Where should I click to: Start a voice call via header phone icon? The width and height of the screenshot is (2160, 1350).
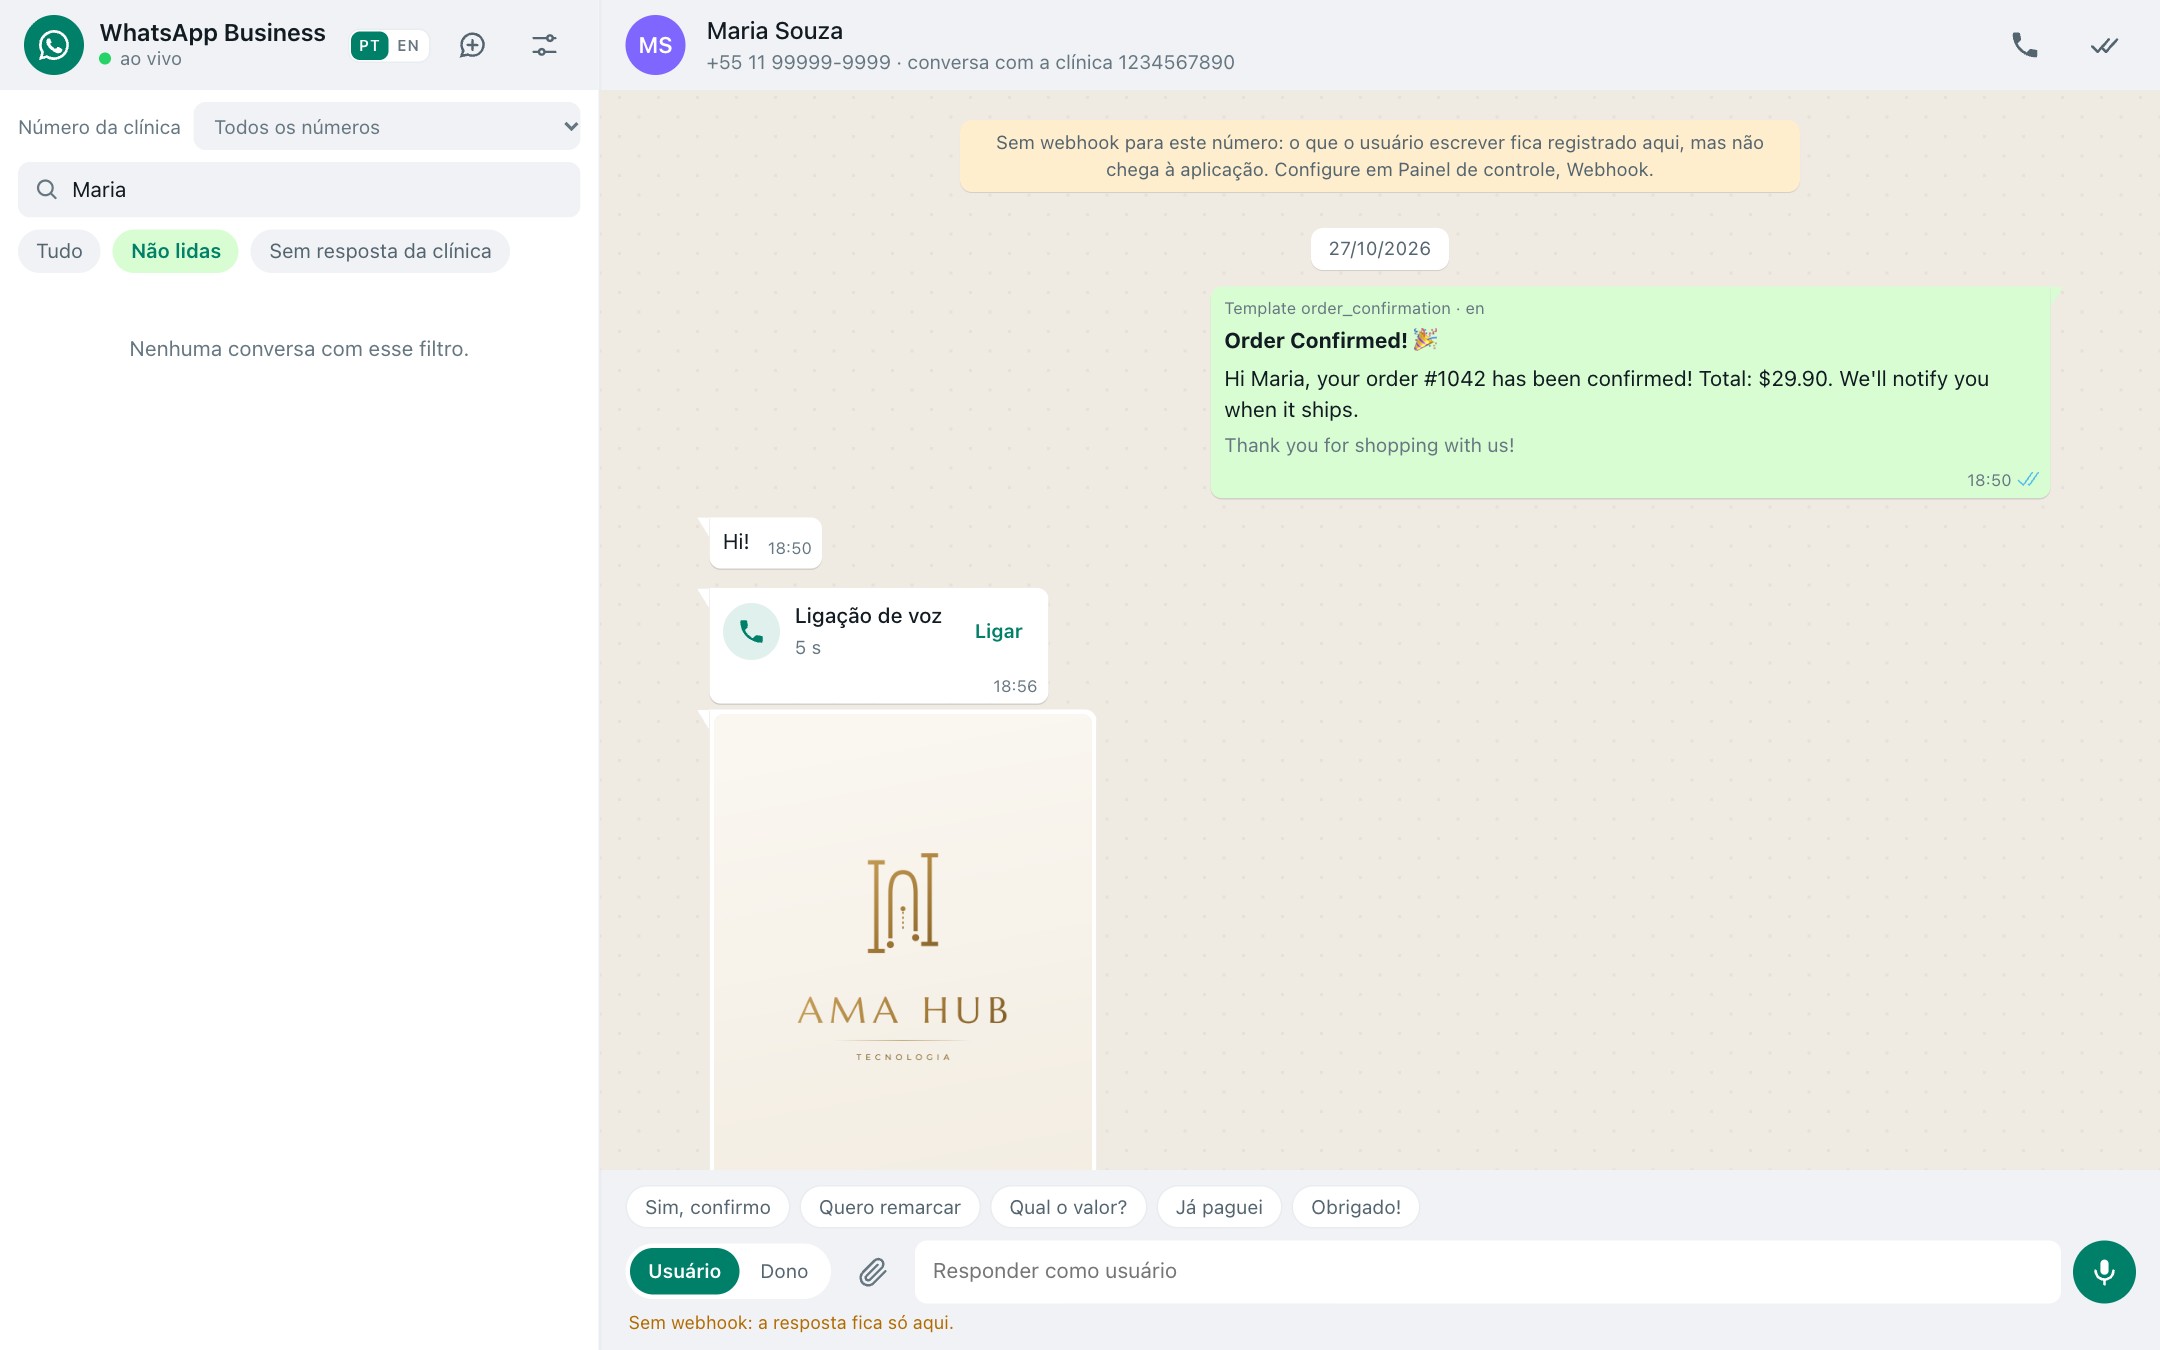tap(2025, 45)
